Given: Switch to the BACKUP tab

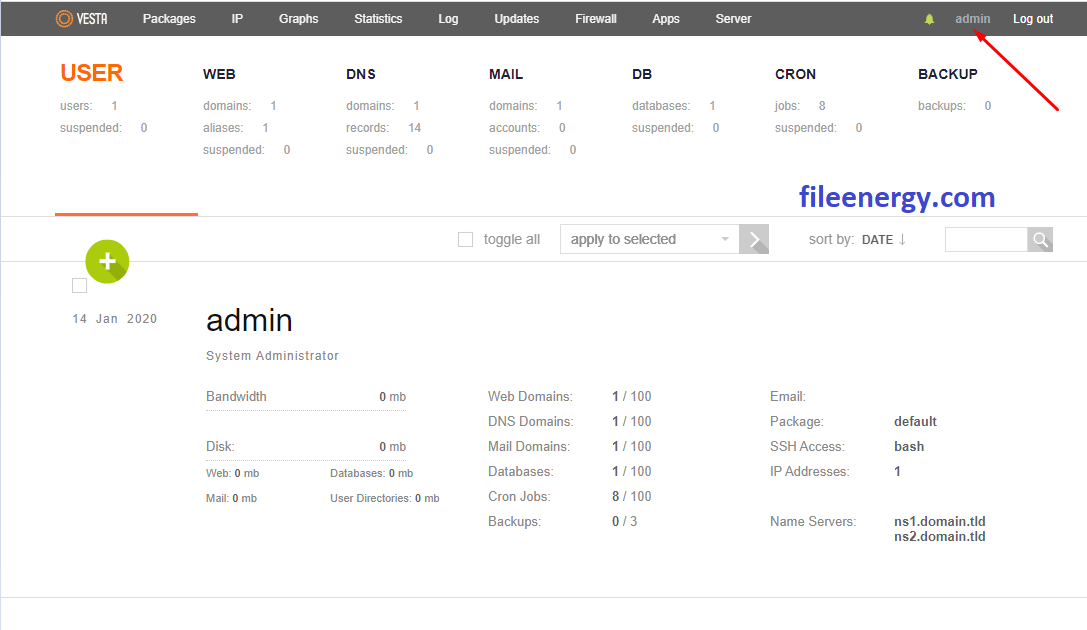Looking at the screenshot, I should [x=948, y=74].
